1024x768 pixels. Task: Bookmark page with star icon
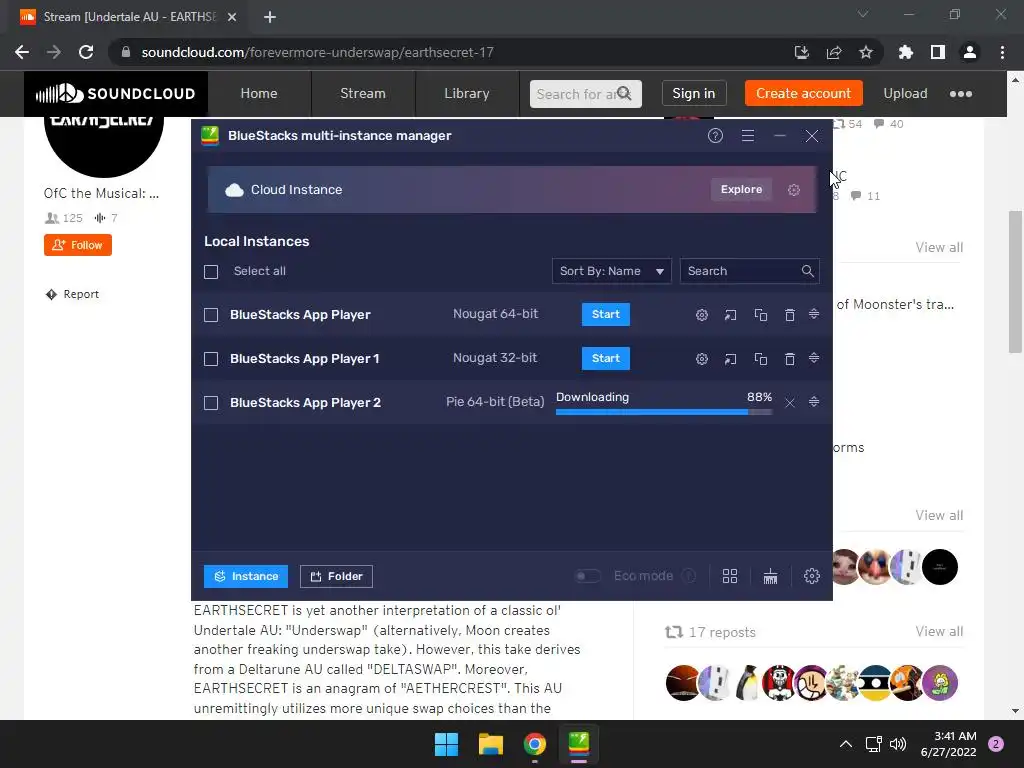pyautogui.click(x=866, y=52)
